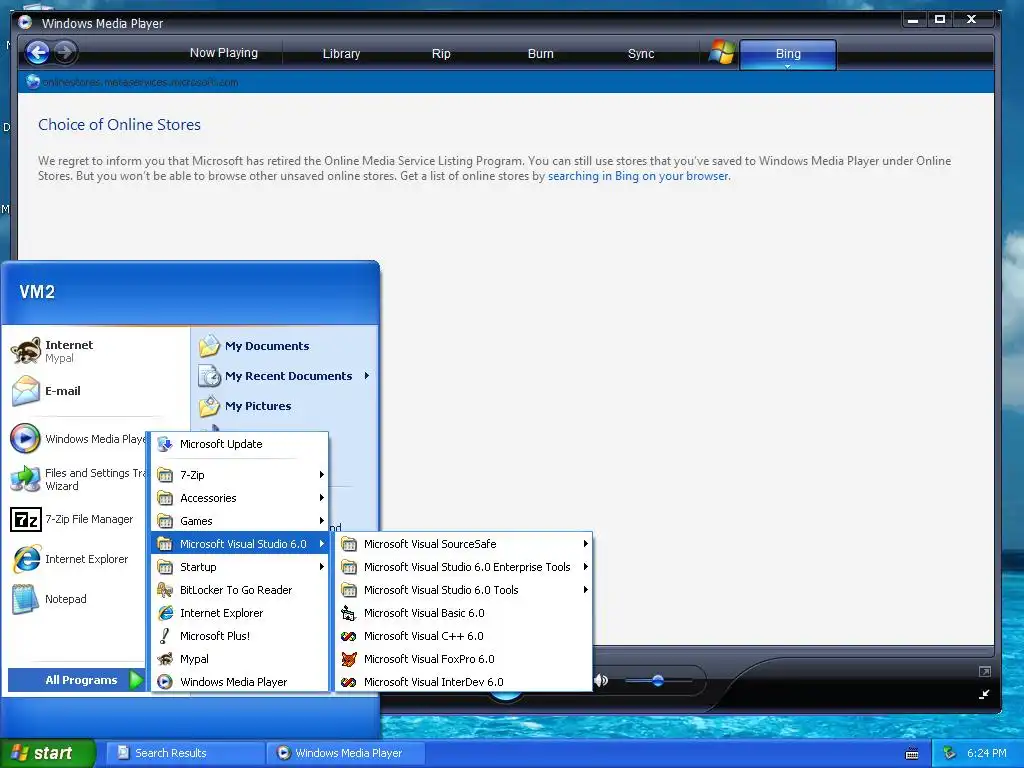Expand Microsoft Visual SourceSafe submenu

click(463, 544)
